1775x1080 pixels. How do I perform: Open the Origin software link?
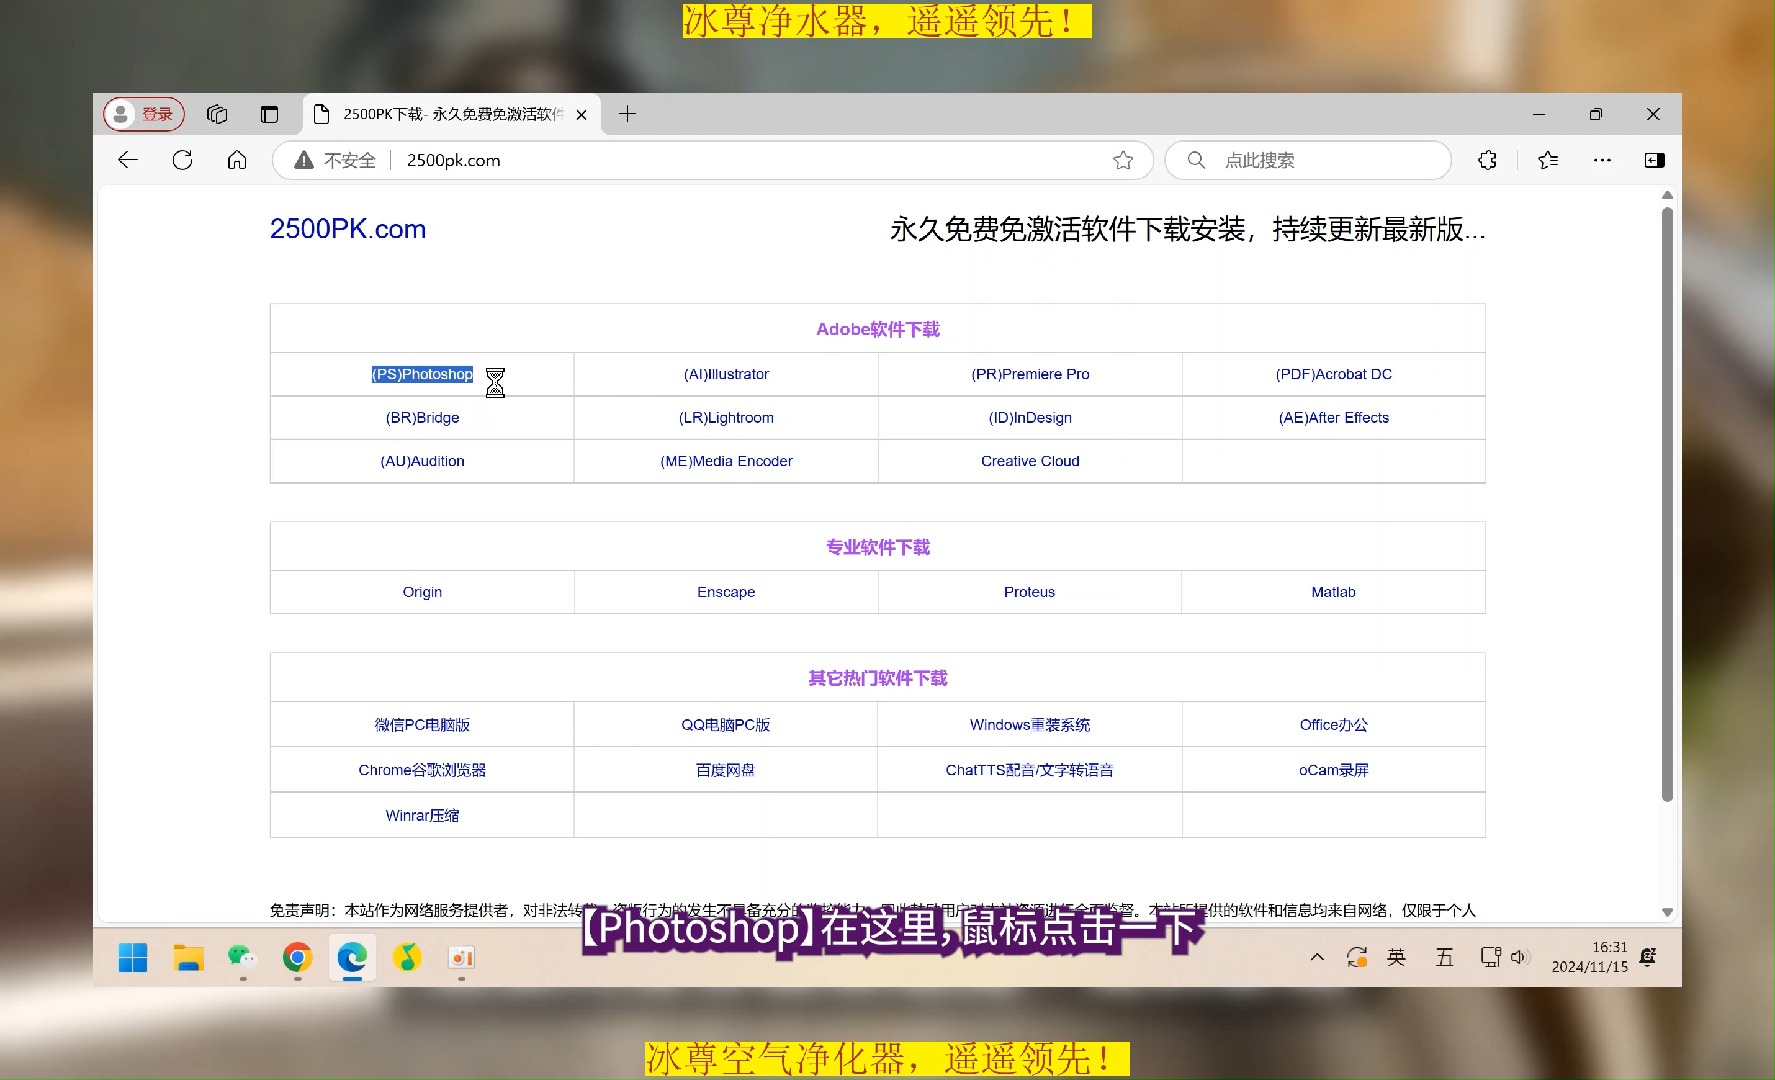point(422,592)
